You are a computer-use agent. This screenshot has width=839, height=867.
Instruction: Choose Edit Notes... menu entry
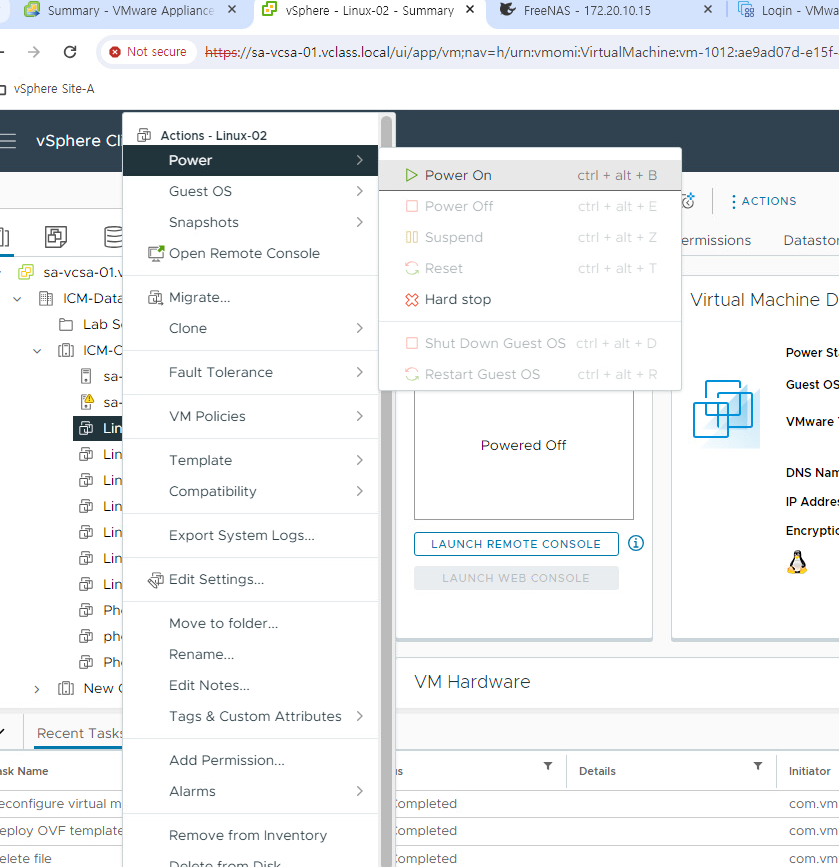pos(251,685)
